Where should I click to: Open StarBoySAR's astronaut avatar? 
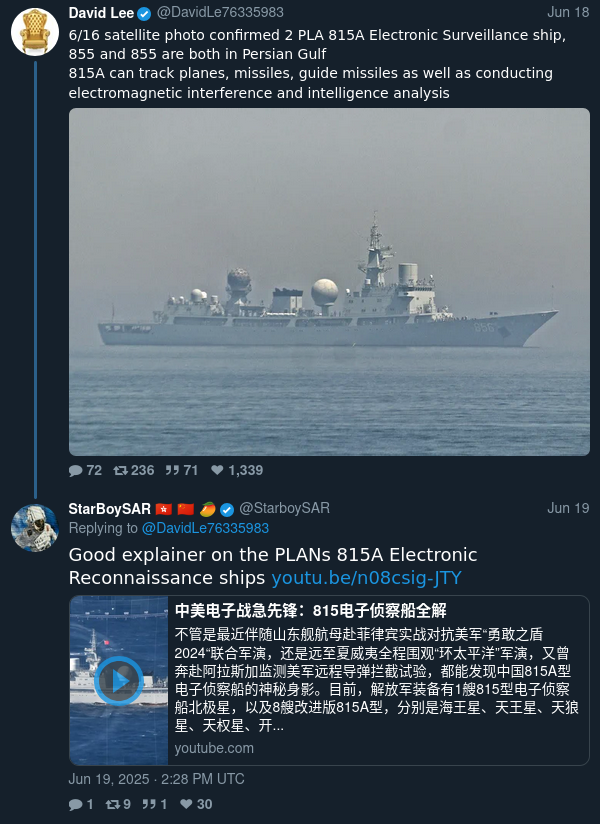coord(35,528)
